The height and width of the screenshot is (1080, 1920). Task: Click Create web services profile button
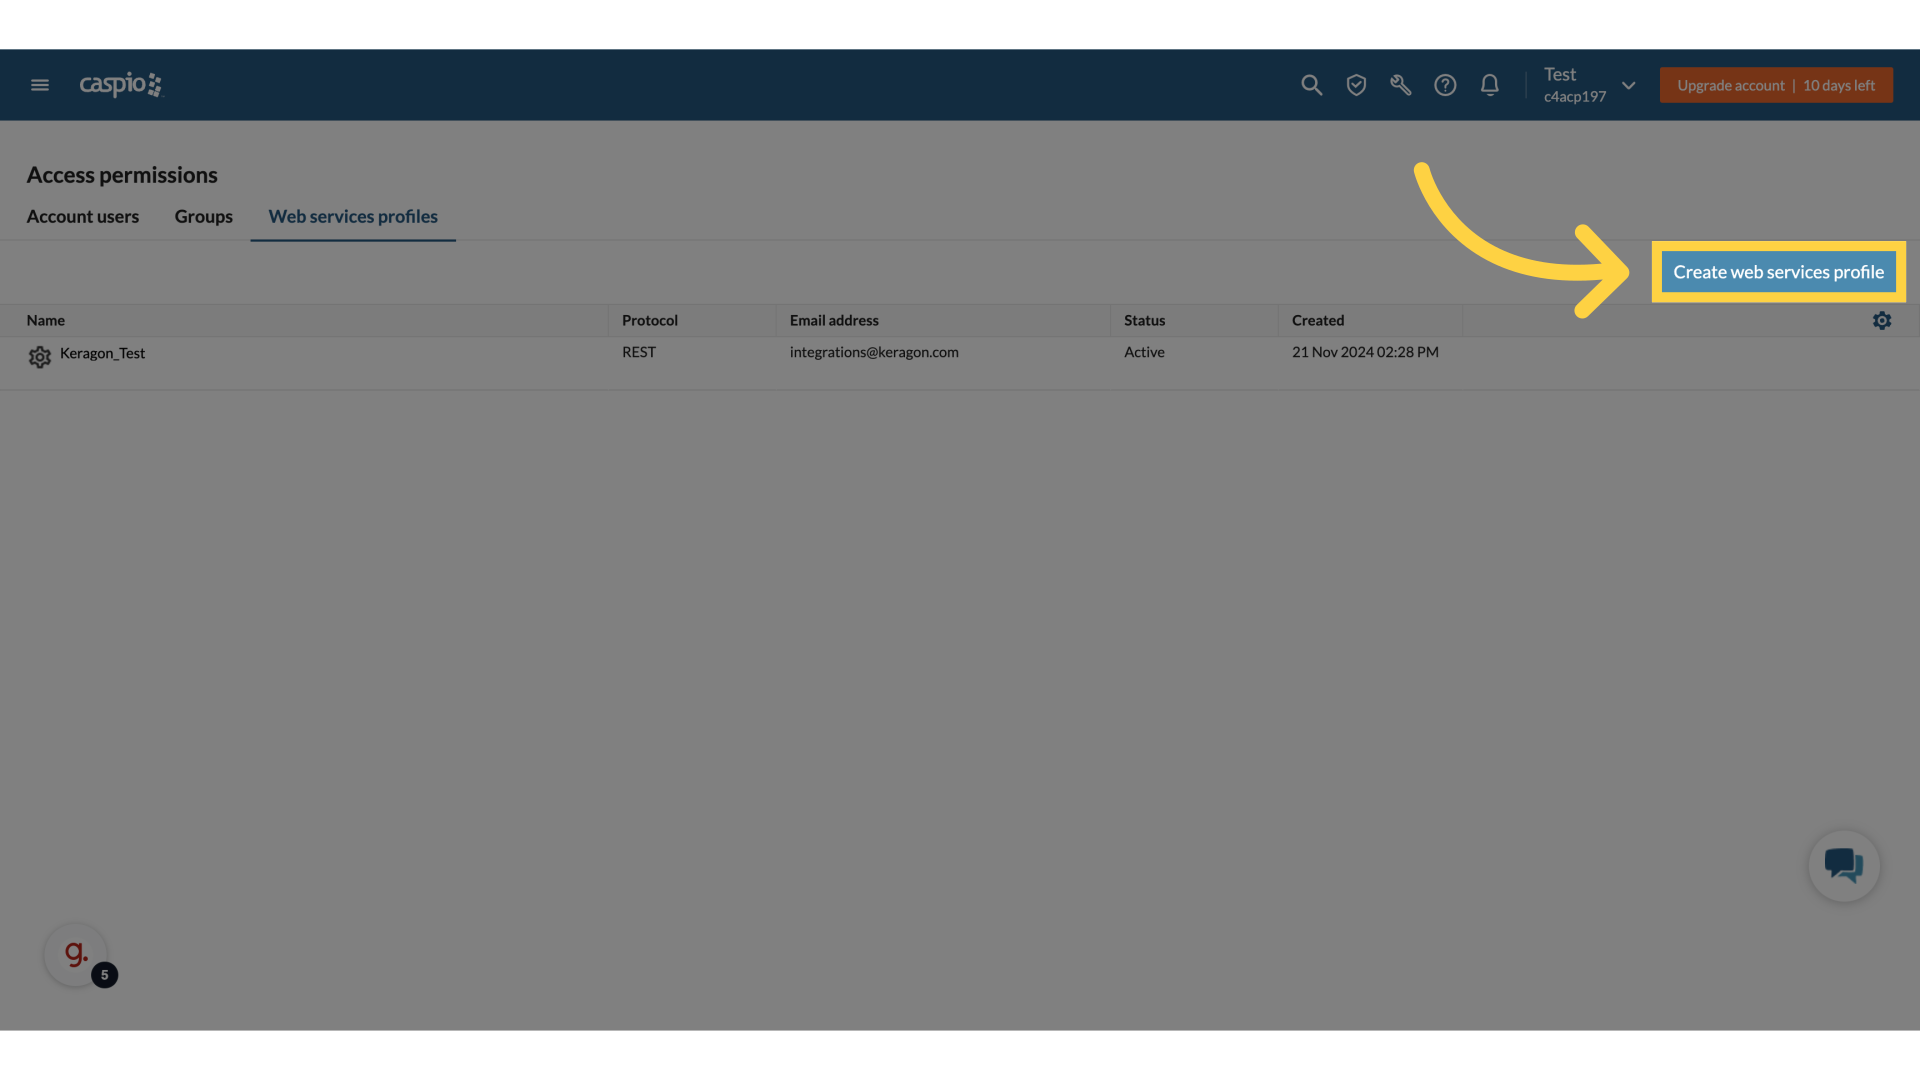[1778, 272]
